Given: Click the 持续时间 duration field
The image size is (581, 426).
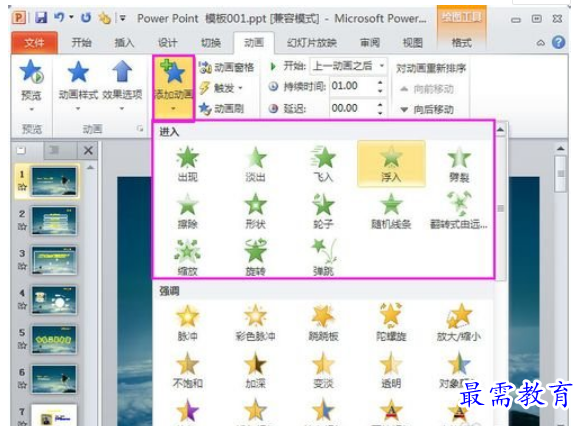Looking at the screenshot, I should tap(352, 86).
